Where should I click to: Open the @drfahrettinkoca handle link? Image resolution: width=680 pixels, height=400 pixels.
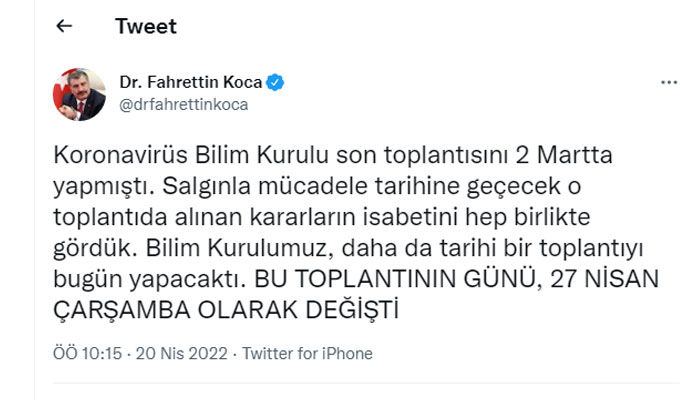(184, 104)
